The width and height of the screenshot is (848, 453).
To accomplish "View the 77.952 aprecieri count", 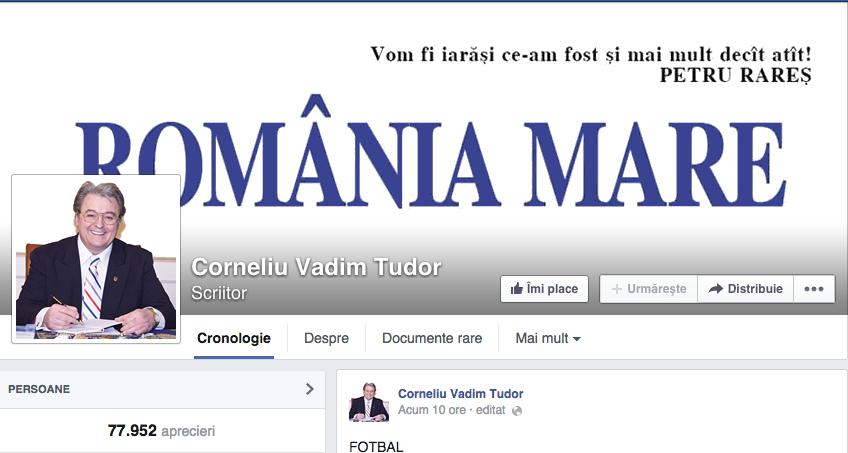I will pos(161,431).
